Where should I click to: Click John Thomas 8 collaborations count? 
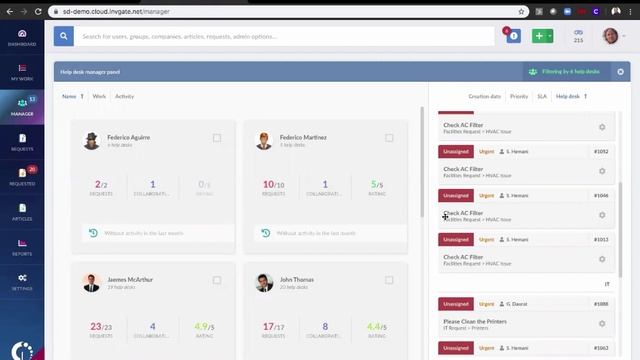(x=325, y=329)
